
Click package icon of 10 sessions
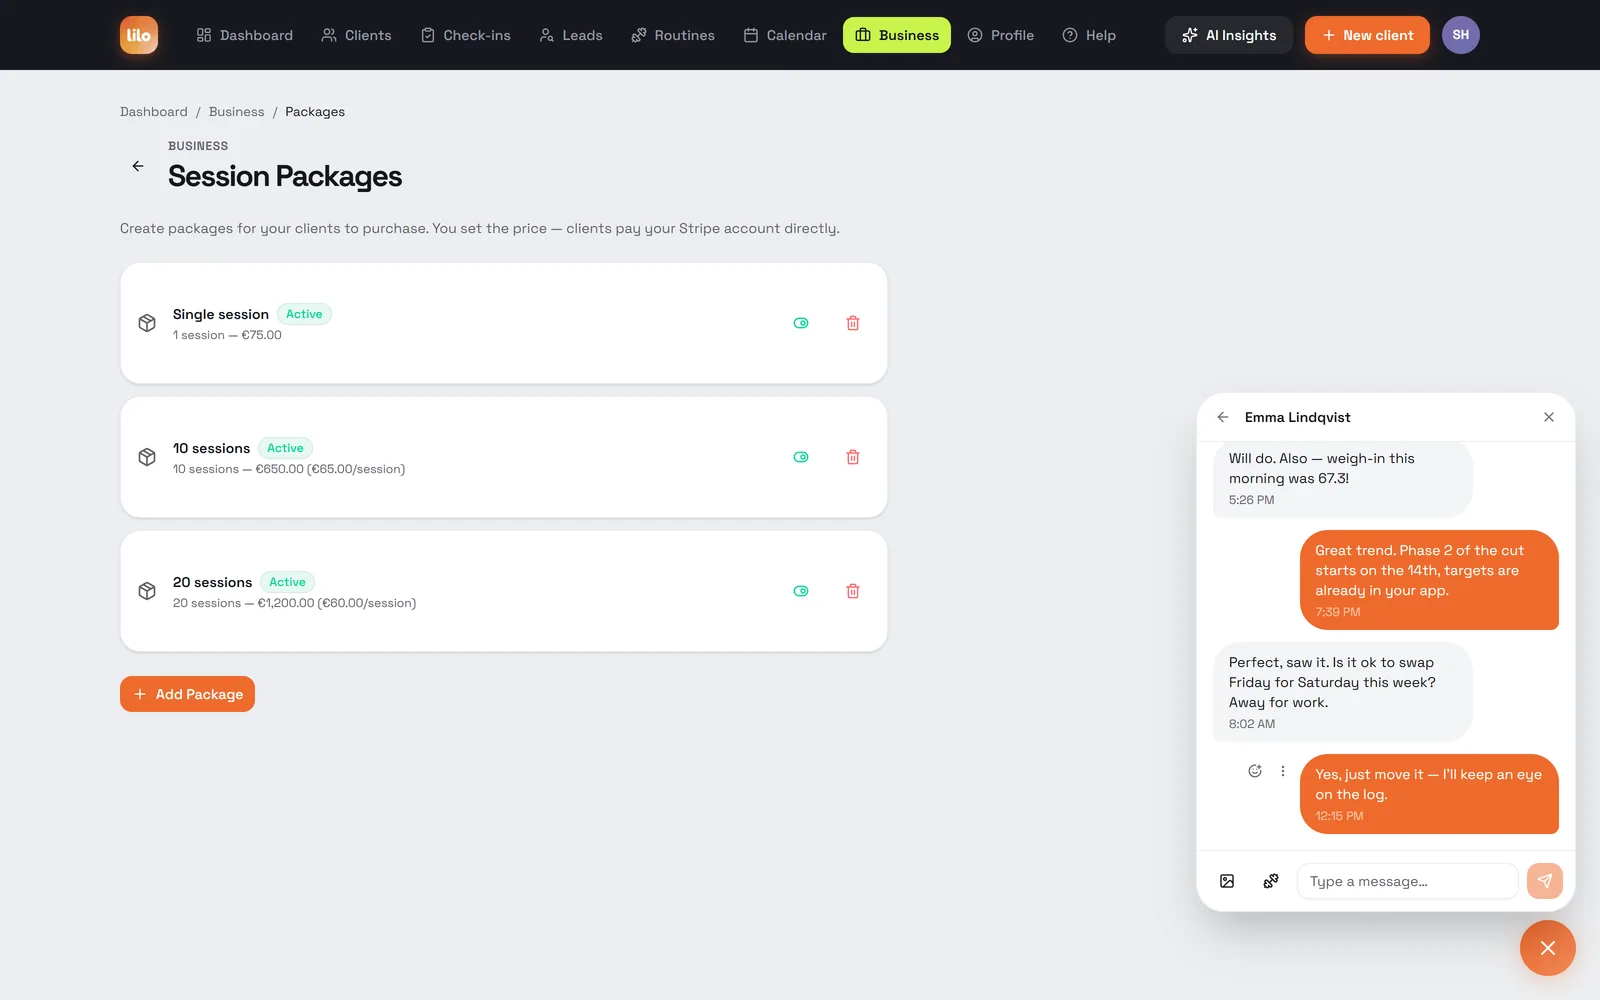tap(147, 457)
